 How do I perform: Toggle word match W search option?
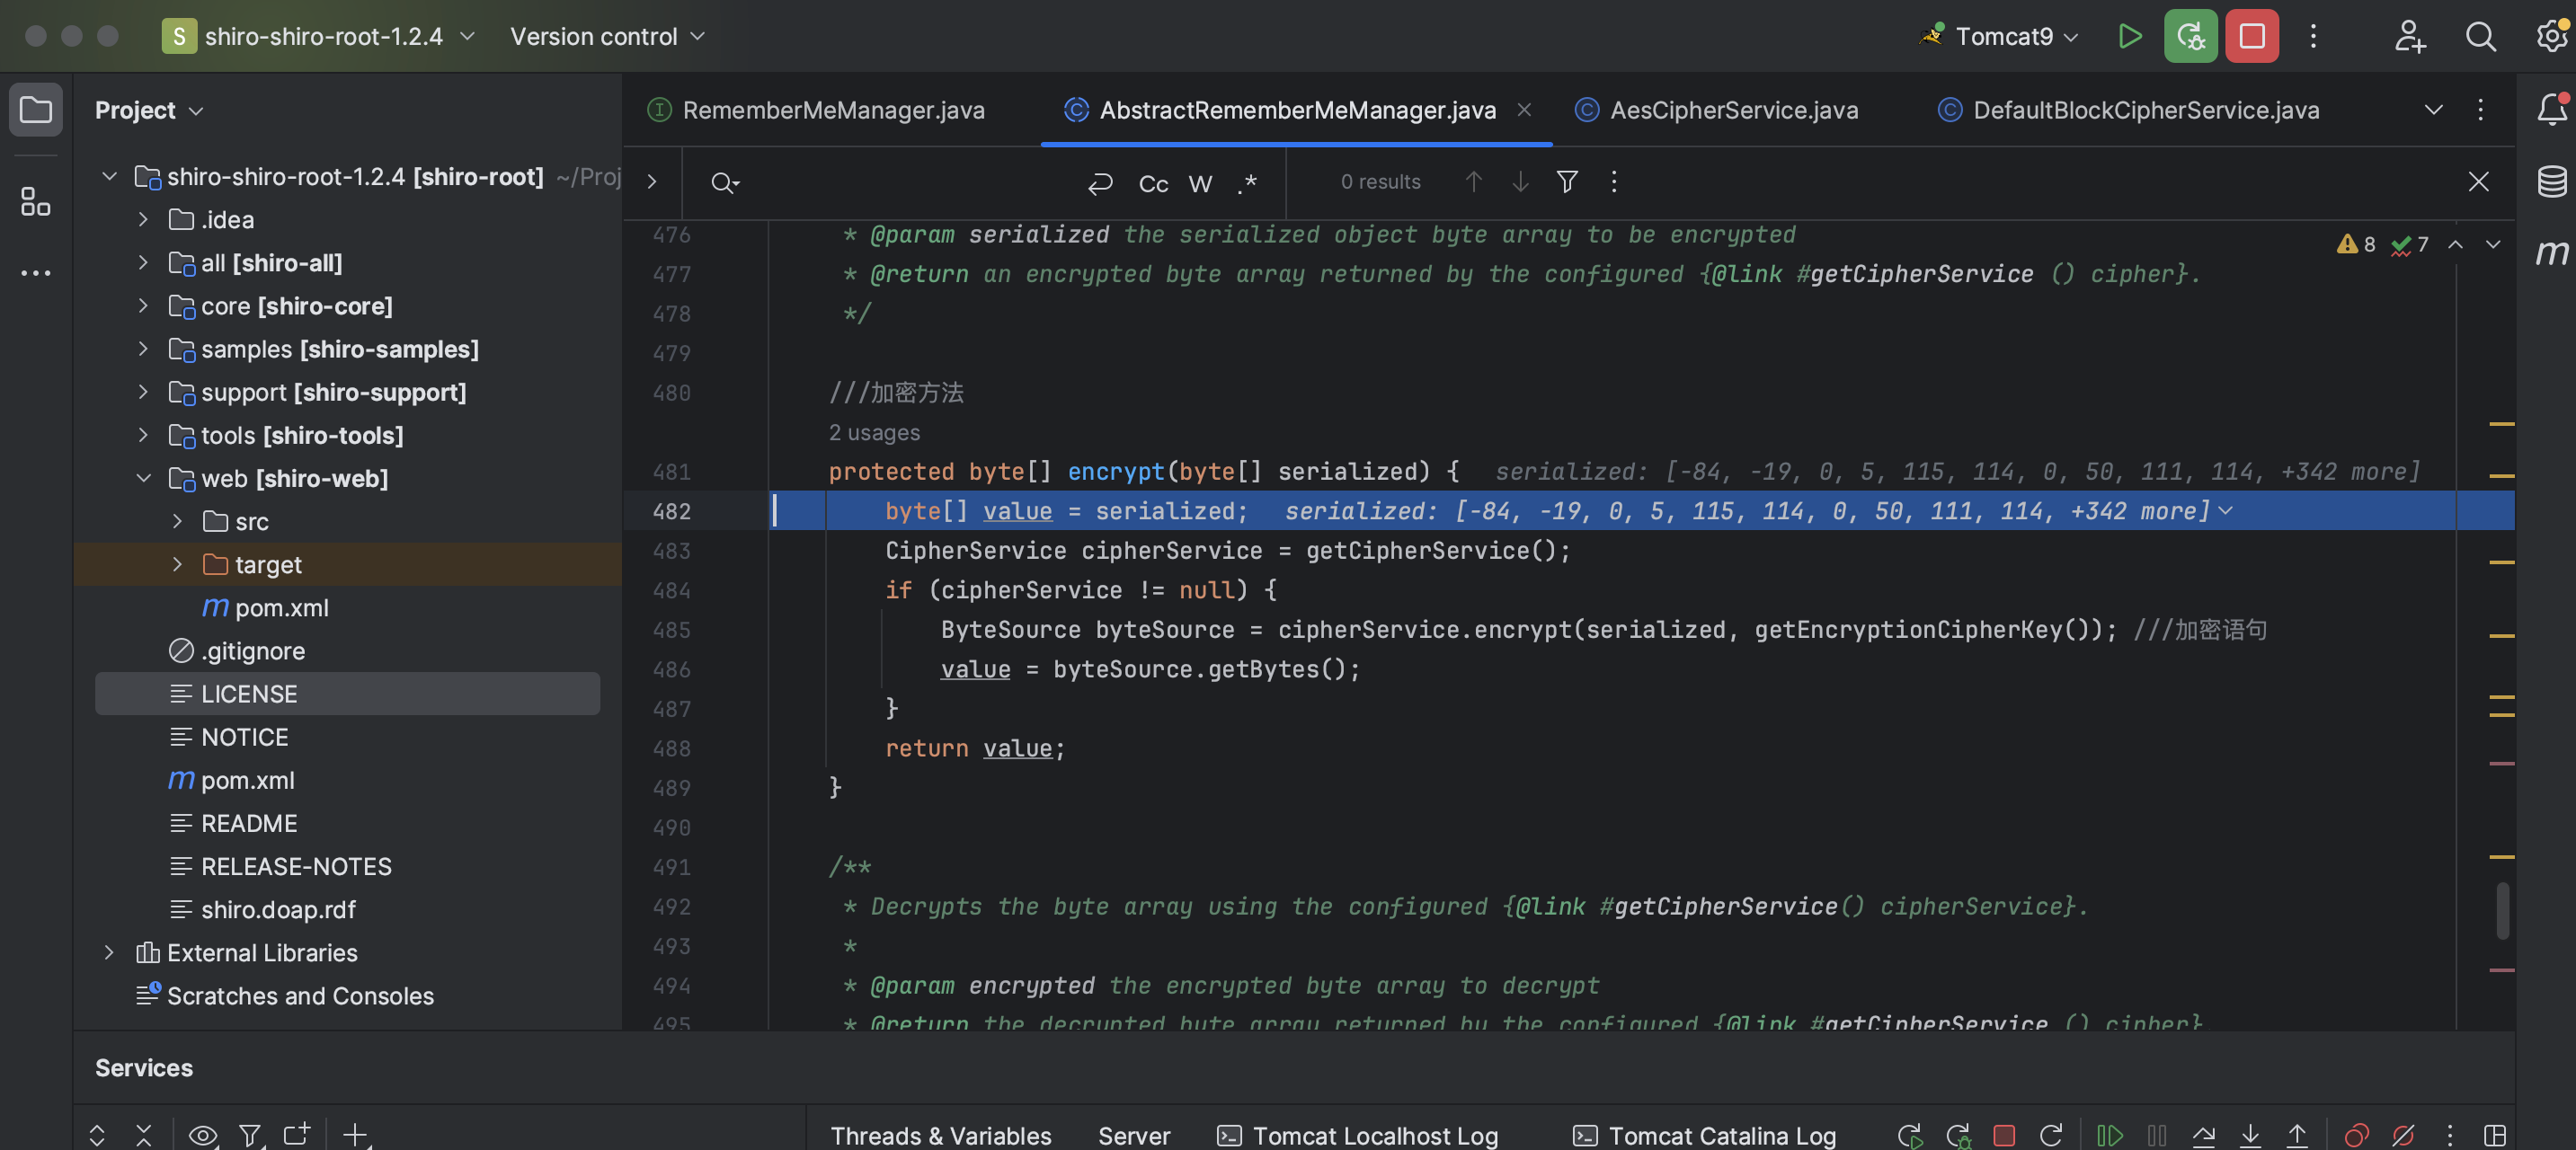pos(1201,182)
